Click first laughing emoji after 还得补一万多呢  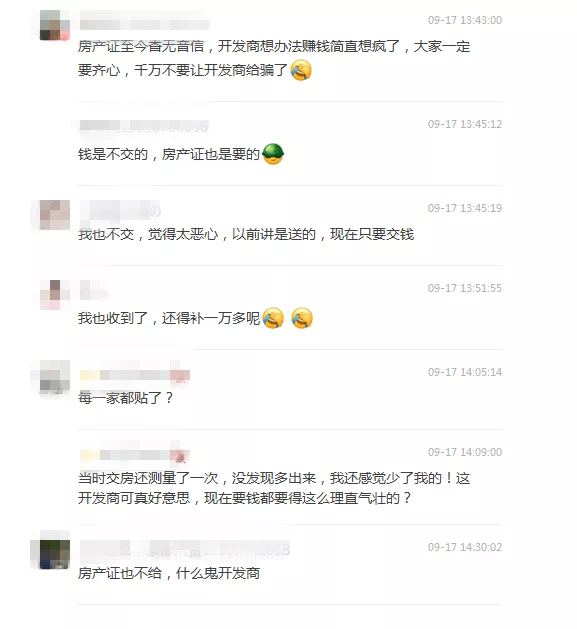tap(273, 318)
